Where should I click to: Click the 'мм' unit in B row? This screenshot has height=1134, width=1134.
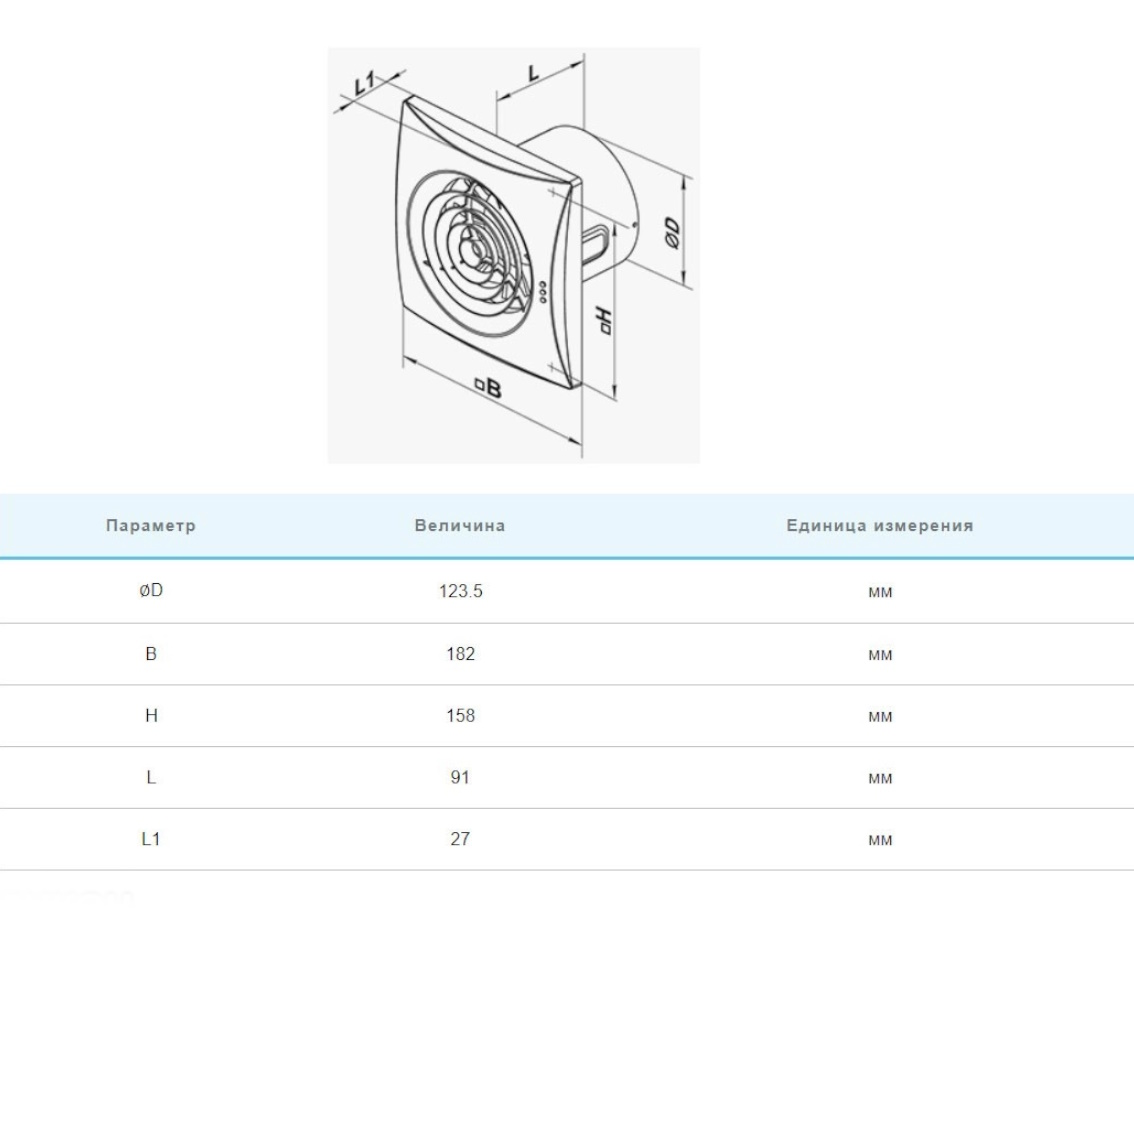coord(880,655)
